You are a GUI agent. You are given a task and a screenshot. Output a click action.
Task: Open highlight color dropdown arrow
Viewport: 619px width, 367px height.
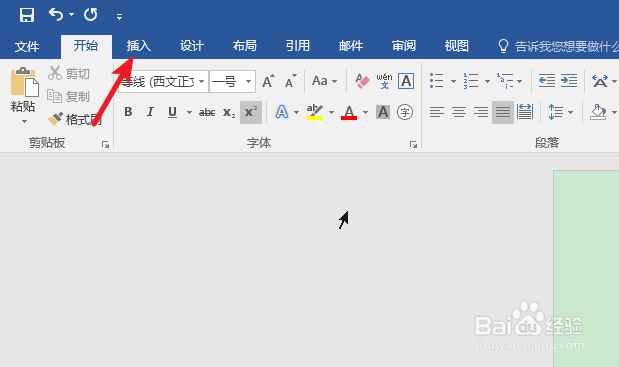click(x=331, y=112)
